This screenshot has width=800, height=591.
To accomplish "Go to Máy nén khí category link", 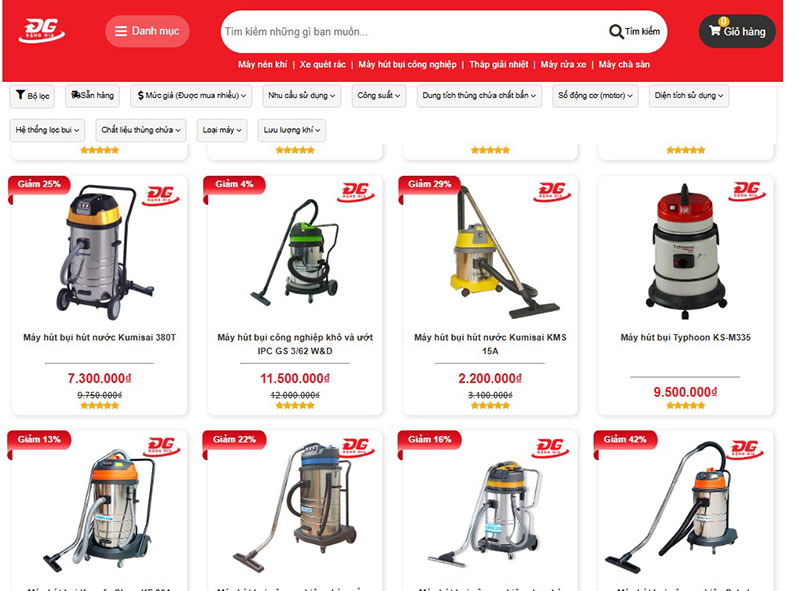I will (262, 64).
